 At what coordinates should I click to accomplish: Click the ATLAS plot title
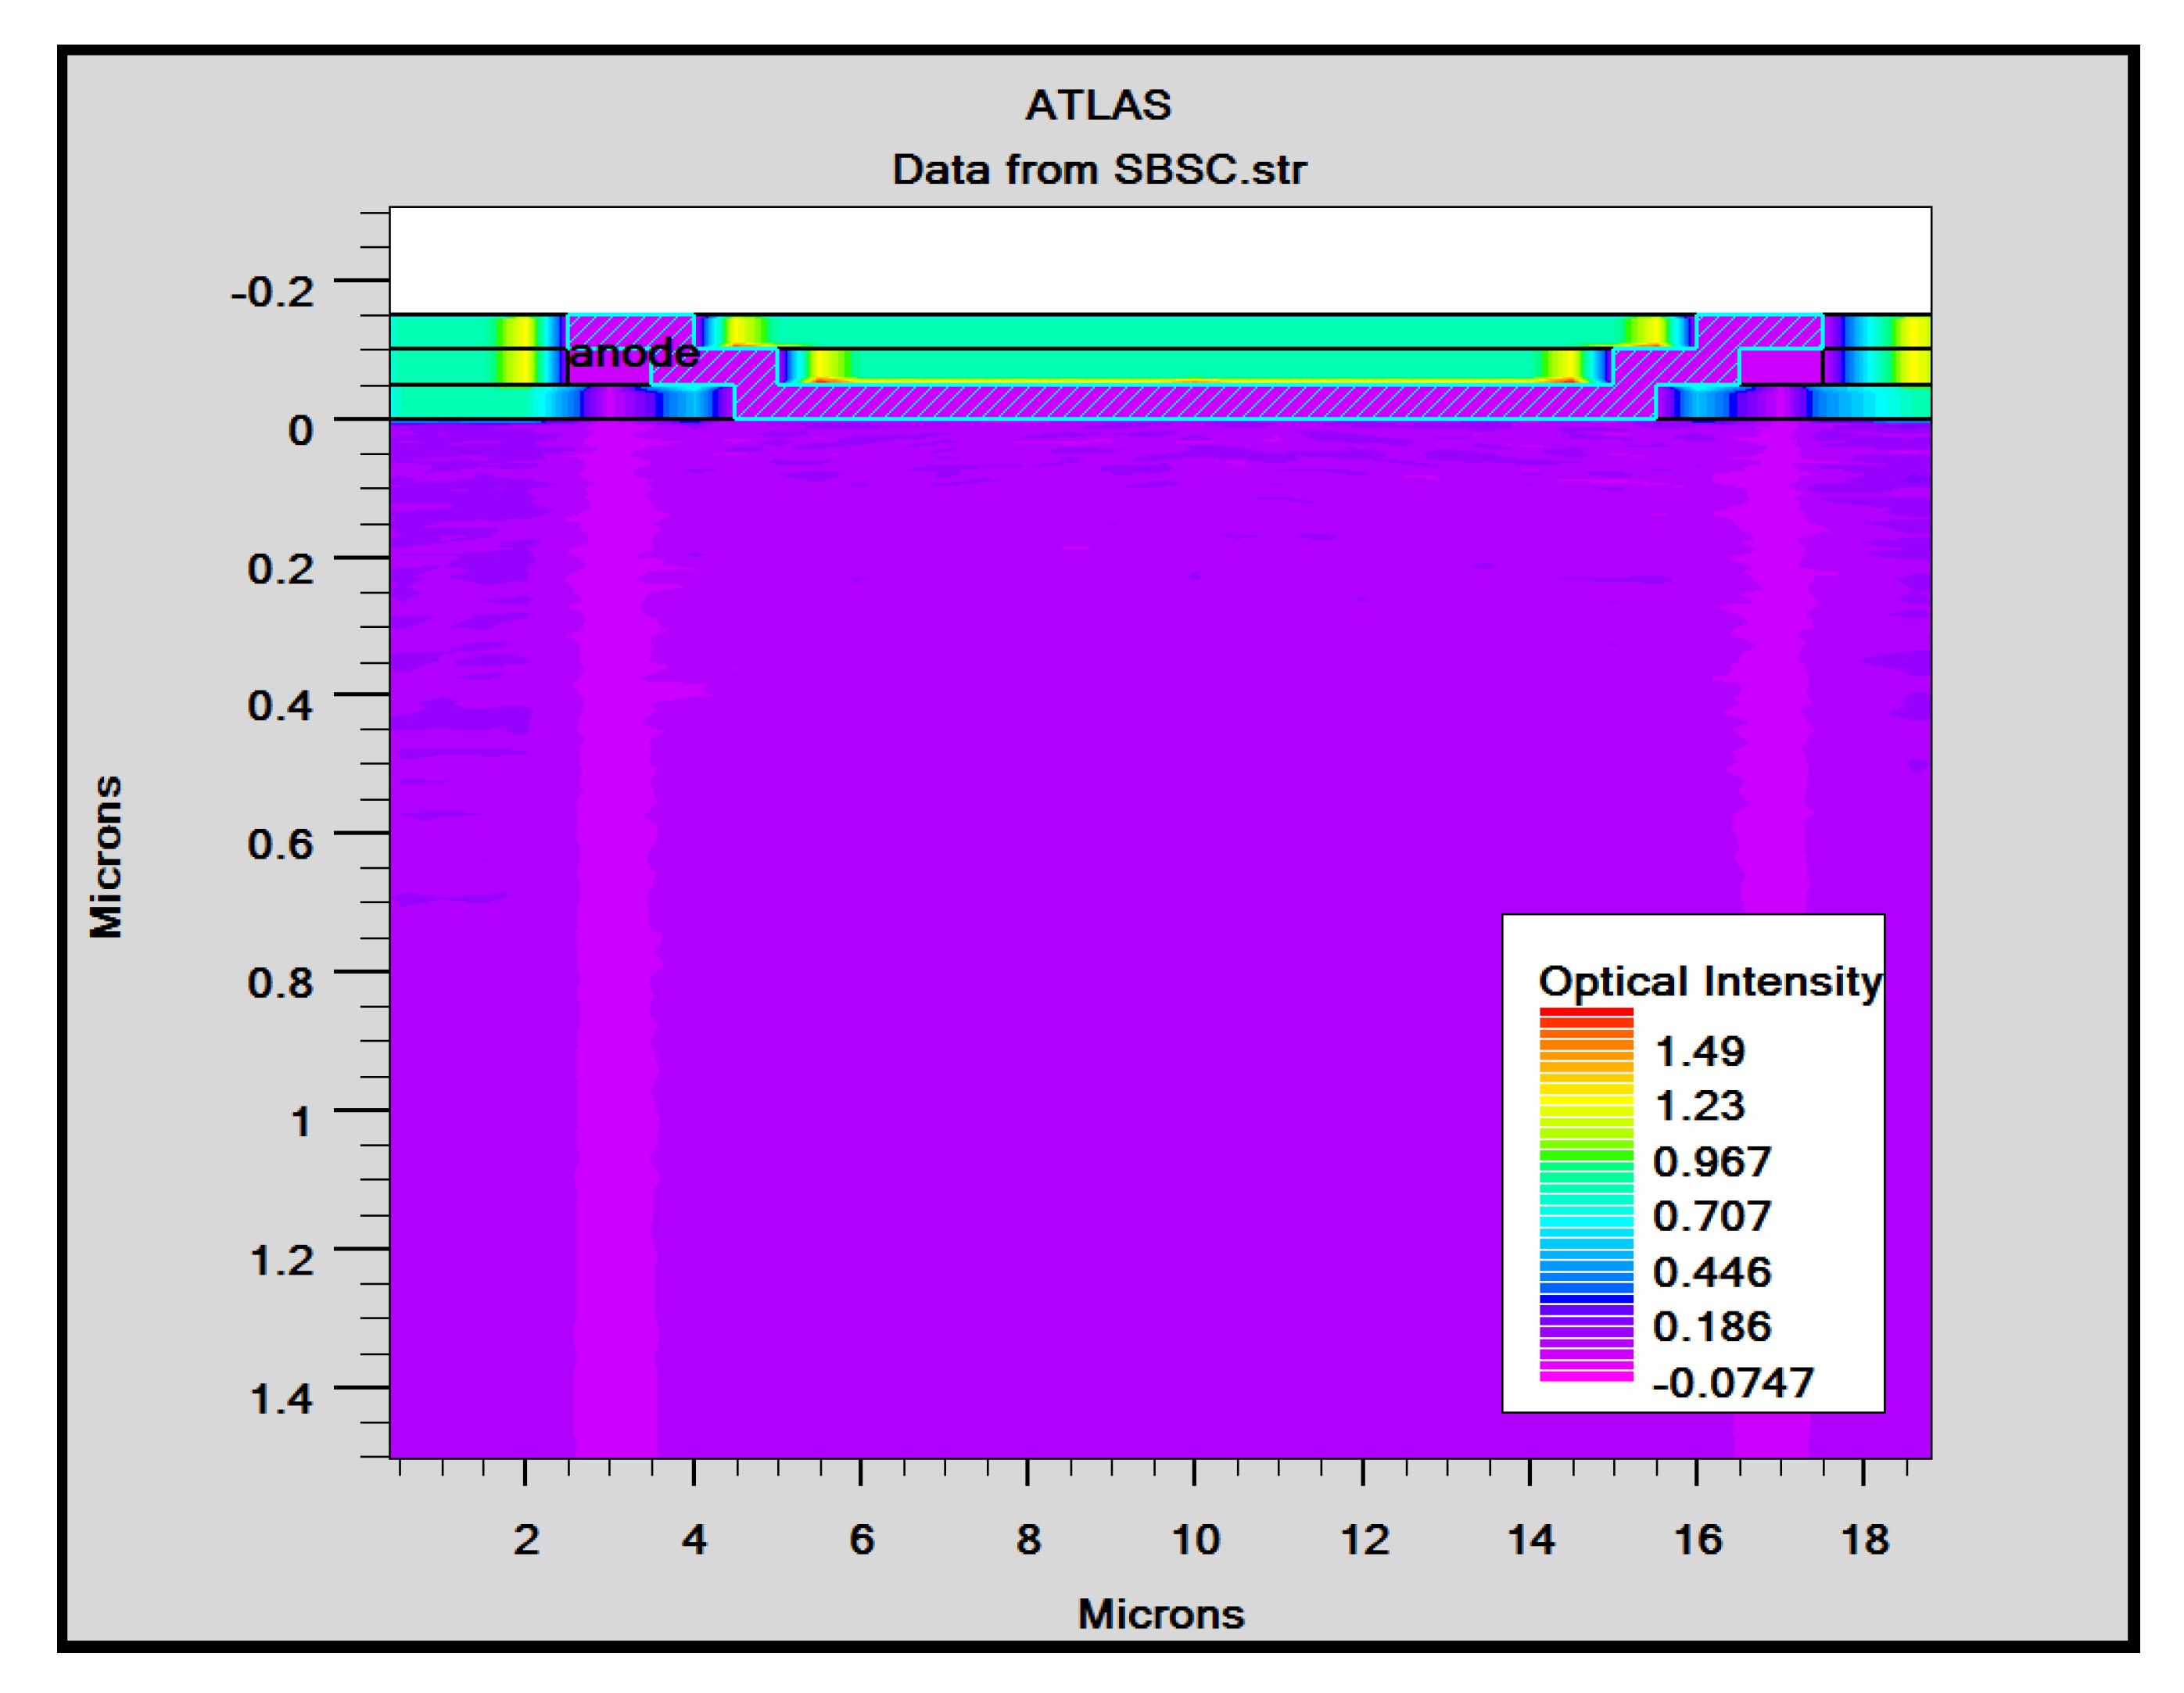1098,105
